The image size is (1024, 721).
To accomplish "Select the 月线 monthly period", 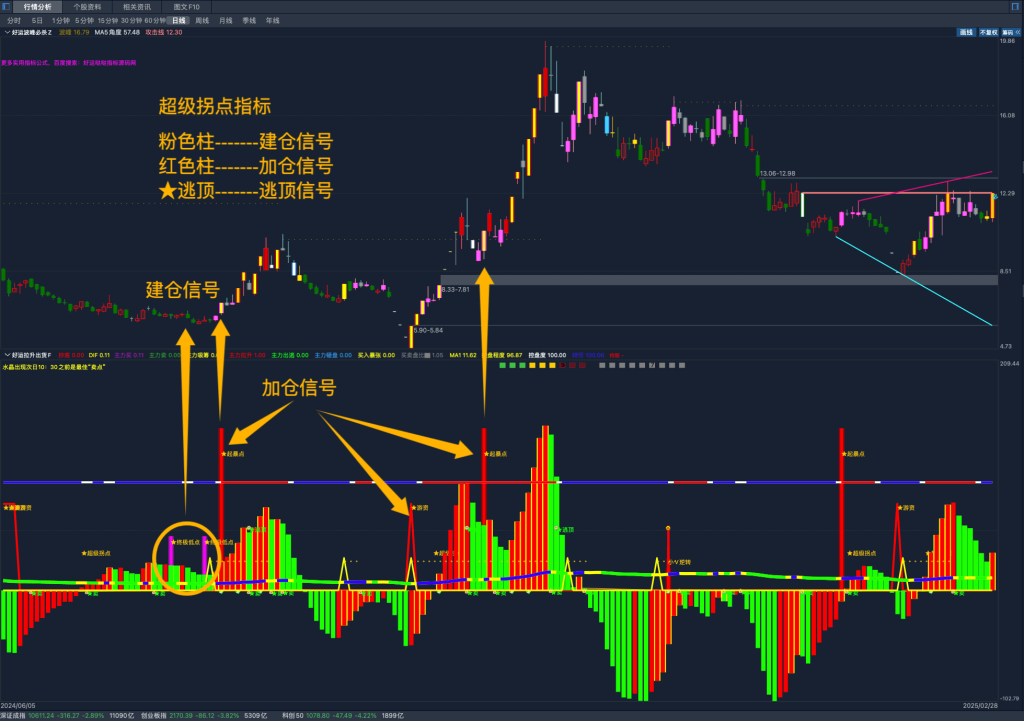I will [226, 21].
